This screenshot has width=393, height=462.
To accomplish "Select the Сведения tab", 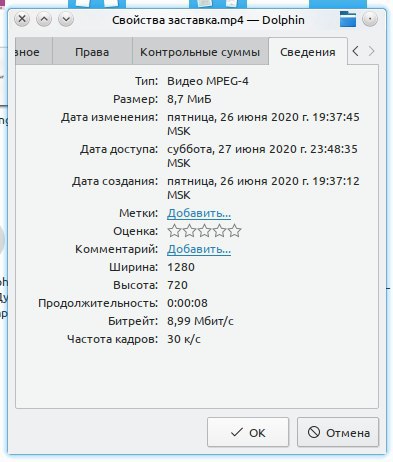I will tap(308, 52).
